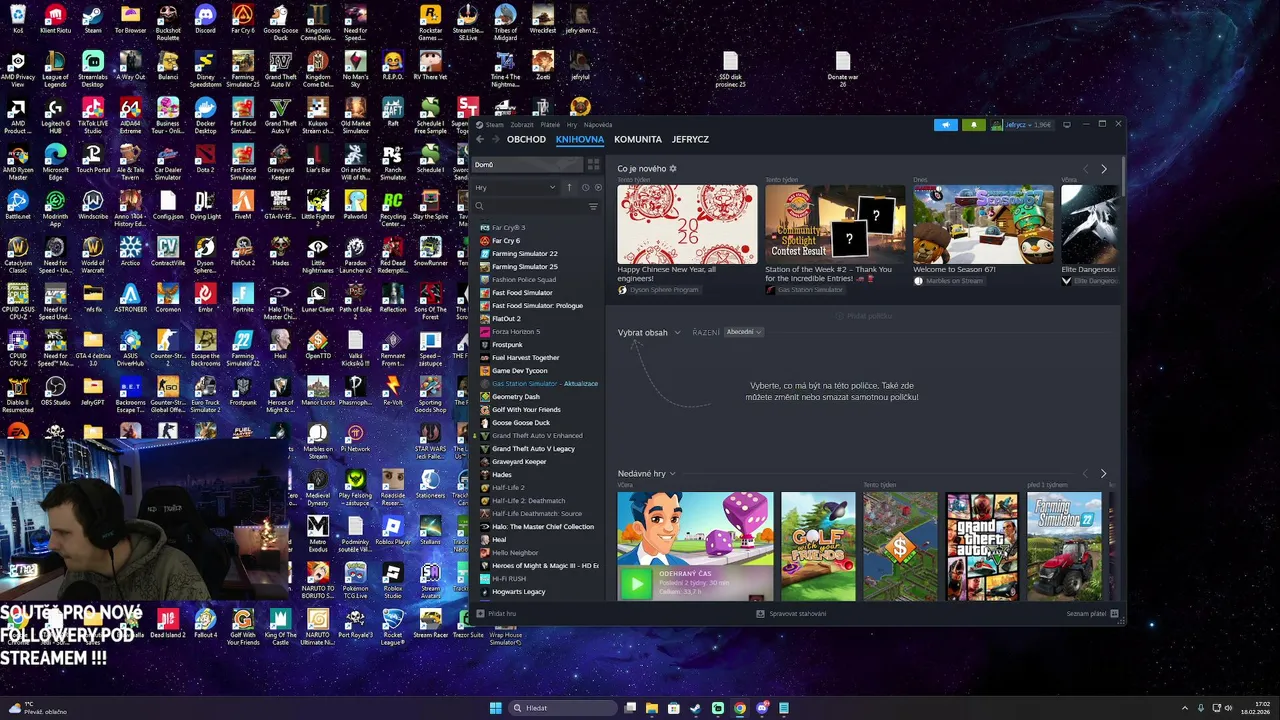Switch to OBCHOD tab
This screenshot has width=1280, height=720.
click(526, 140)
